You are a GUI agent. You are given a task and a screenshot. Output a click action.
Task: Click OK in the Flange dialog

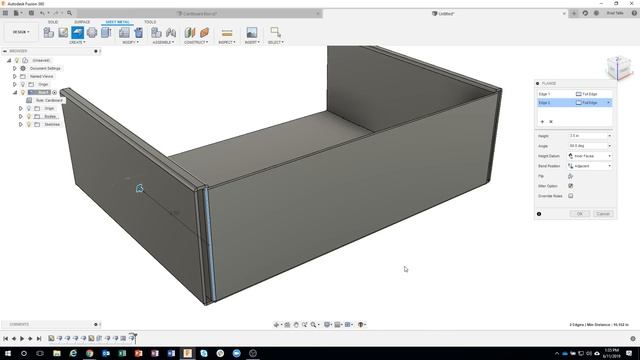point(580,214)
